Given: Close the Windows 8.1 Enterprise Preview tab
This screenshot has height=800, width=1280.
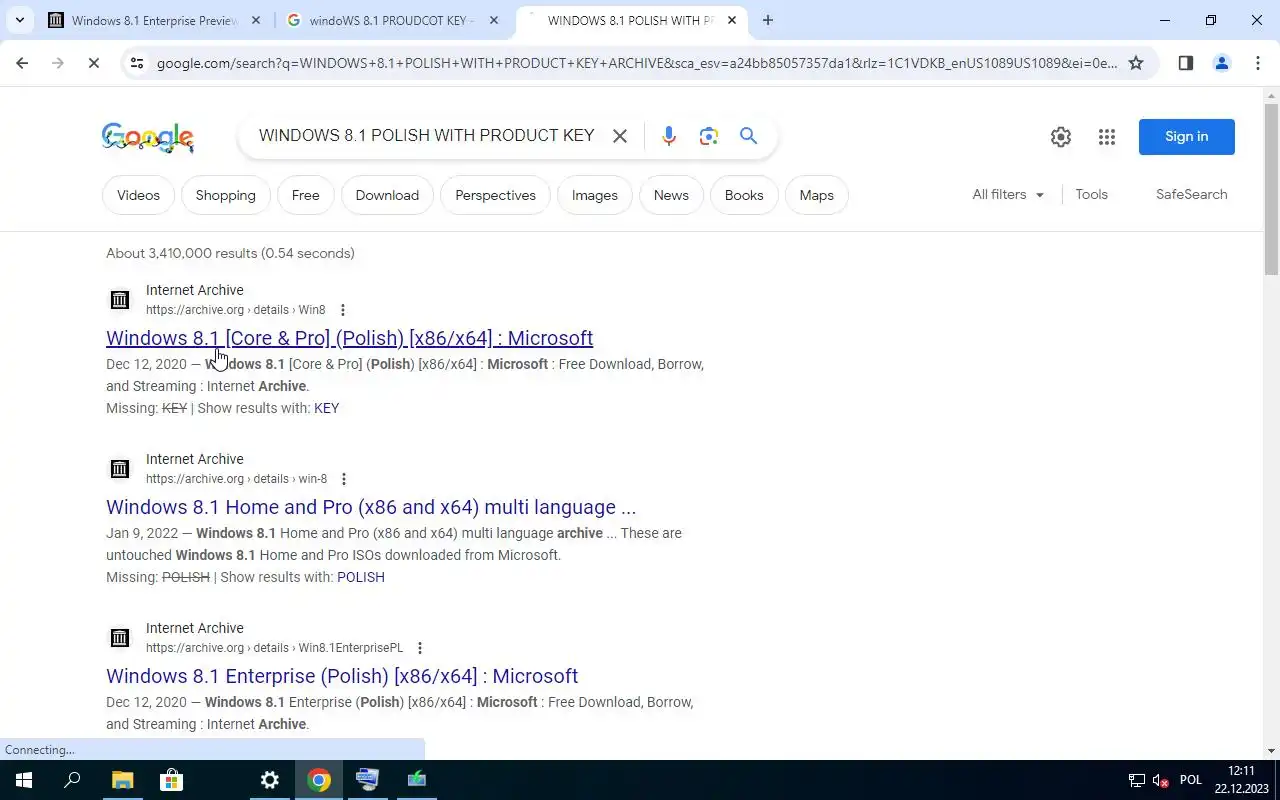Looking at the screenshot, I should point(256,20).
